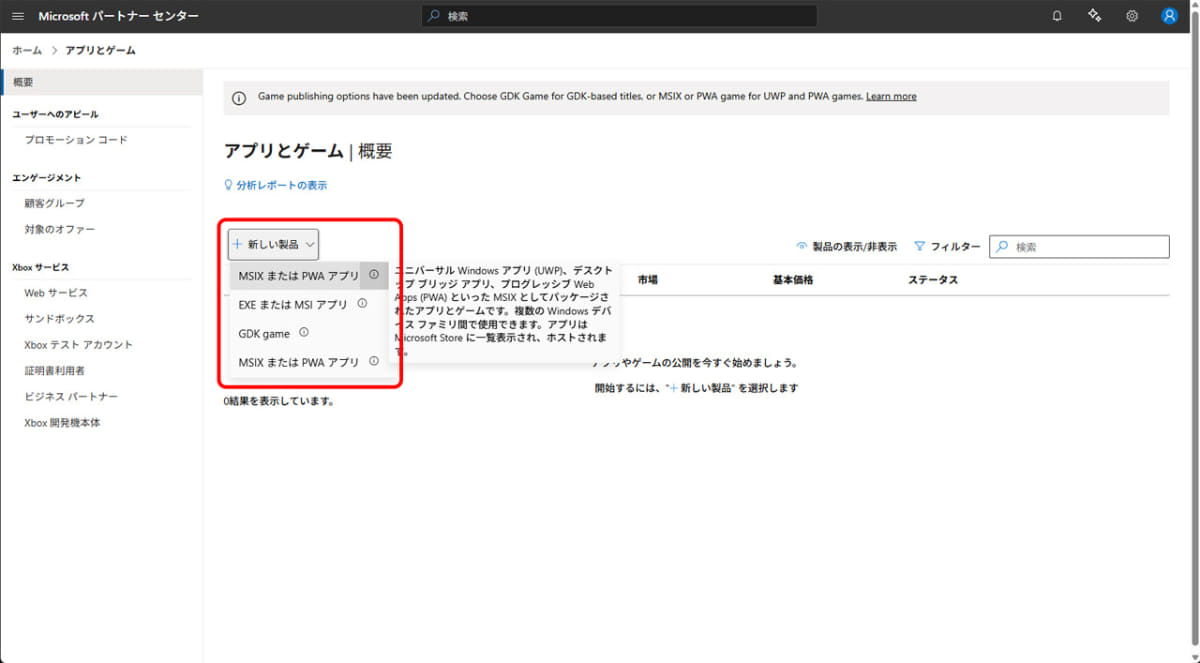Click the Xbox サービス section heading
The image size is (1200, 663).
tap(41, 267)
